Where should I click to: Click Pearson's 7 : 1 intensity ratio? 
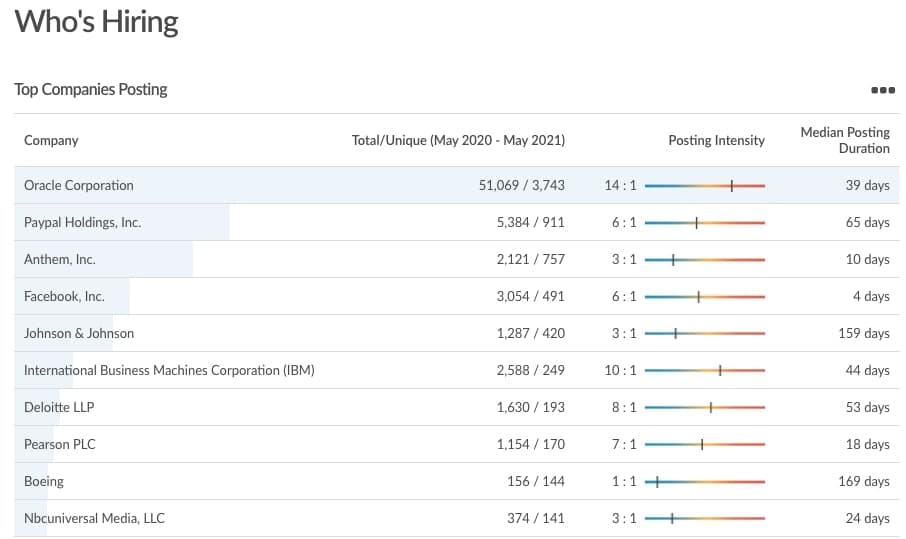(624, 444)
